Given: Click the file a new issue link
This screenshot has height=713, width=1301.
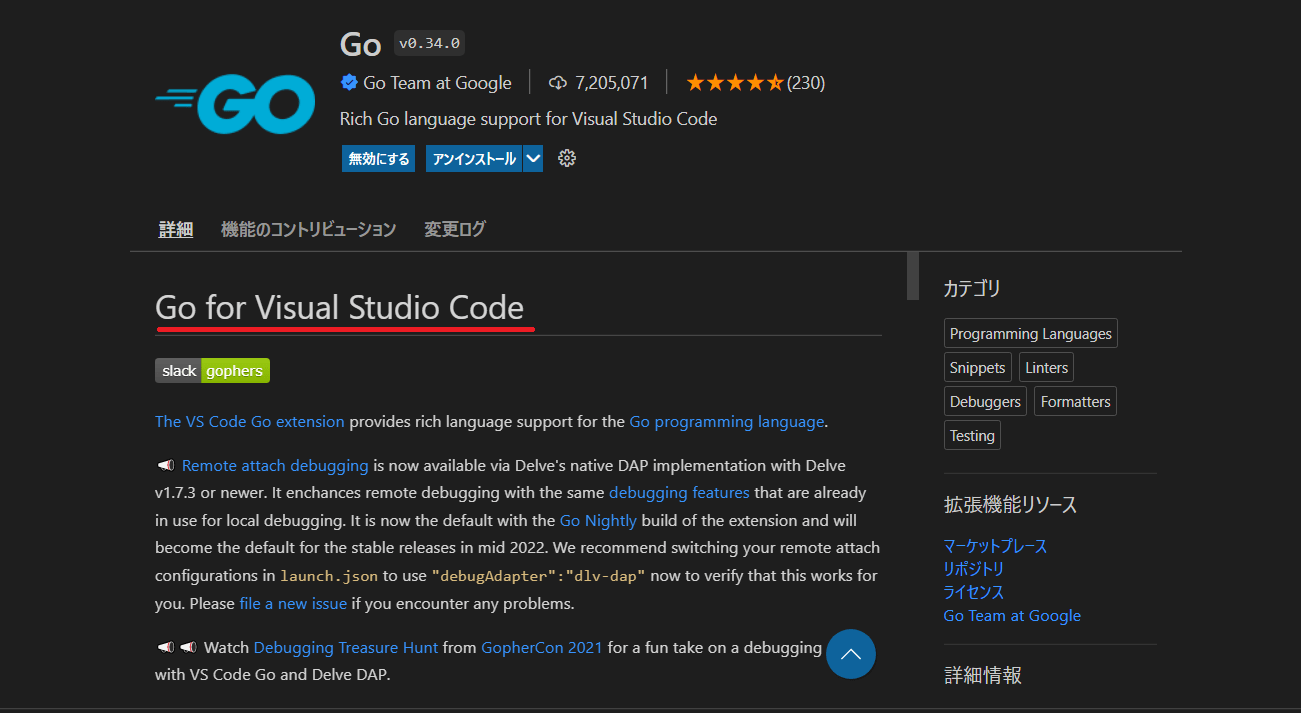Looking at the screenshot, I should pos(293,603).
